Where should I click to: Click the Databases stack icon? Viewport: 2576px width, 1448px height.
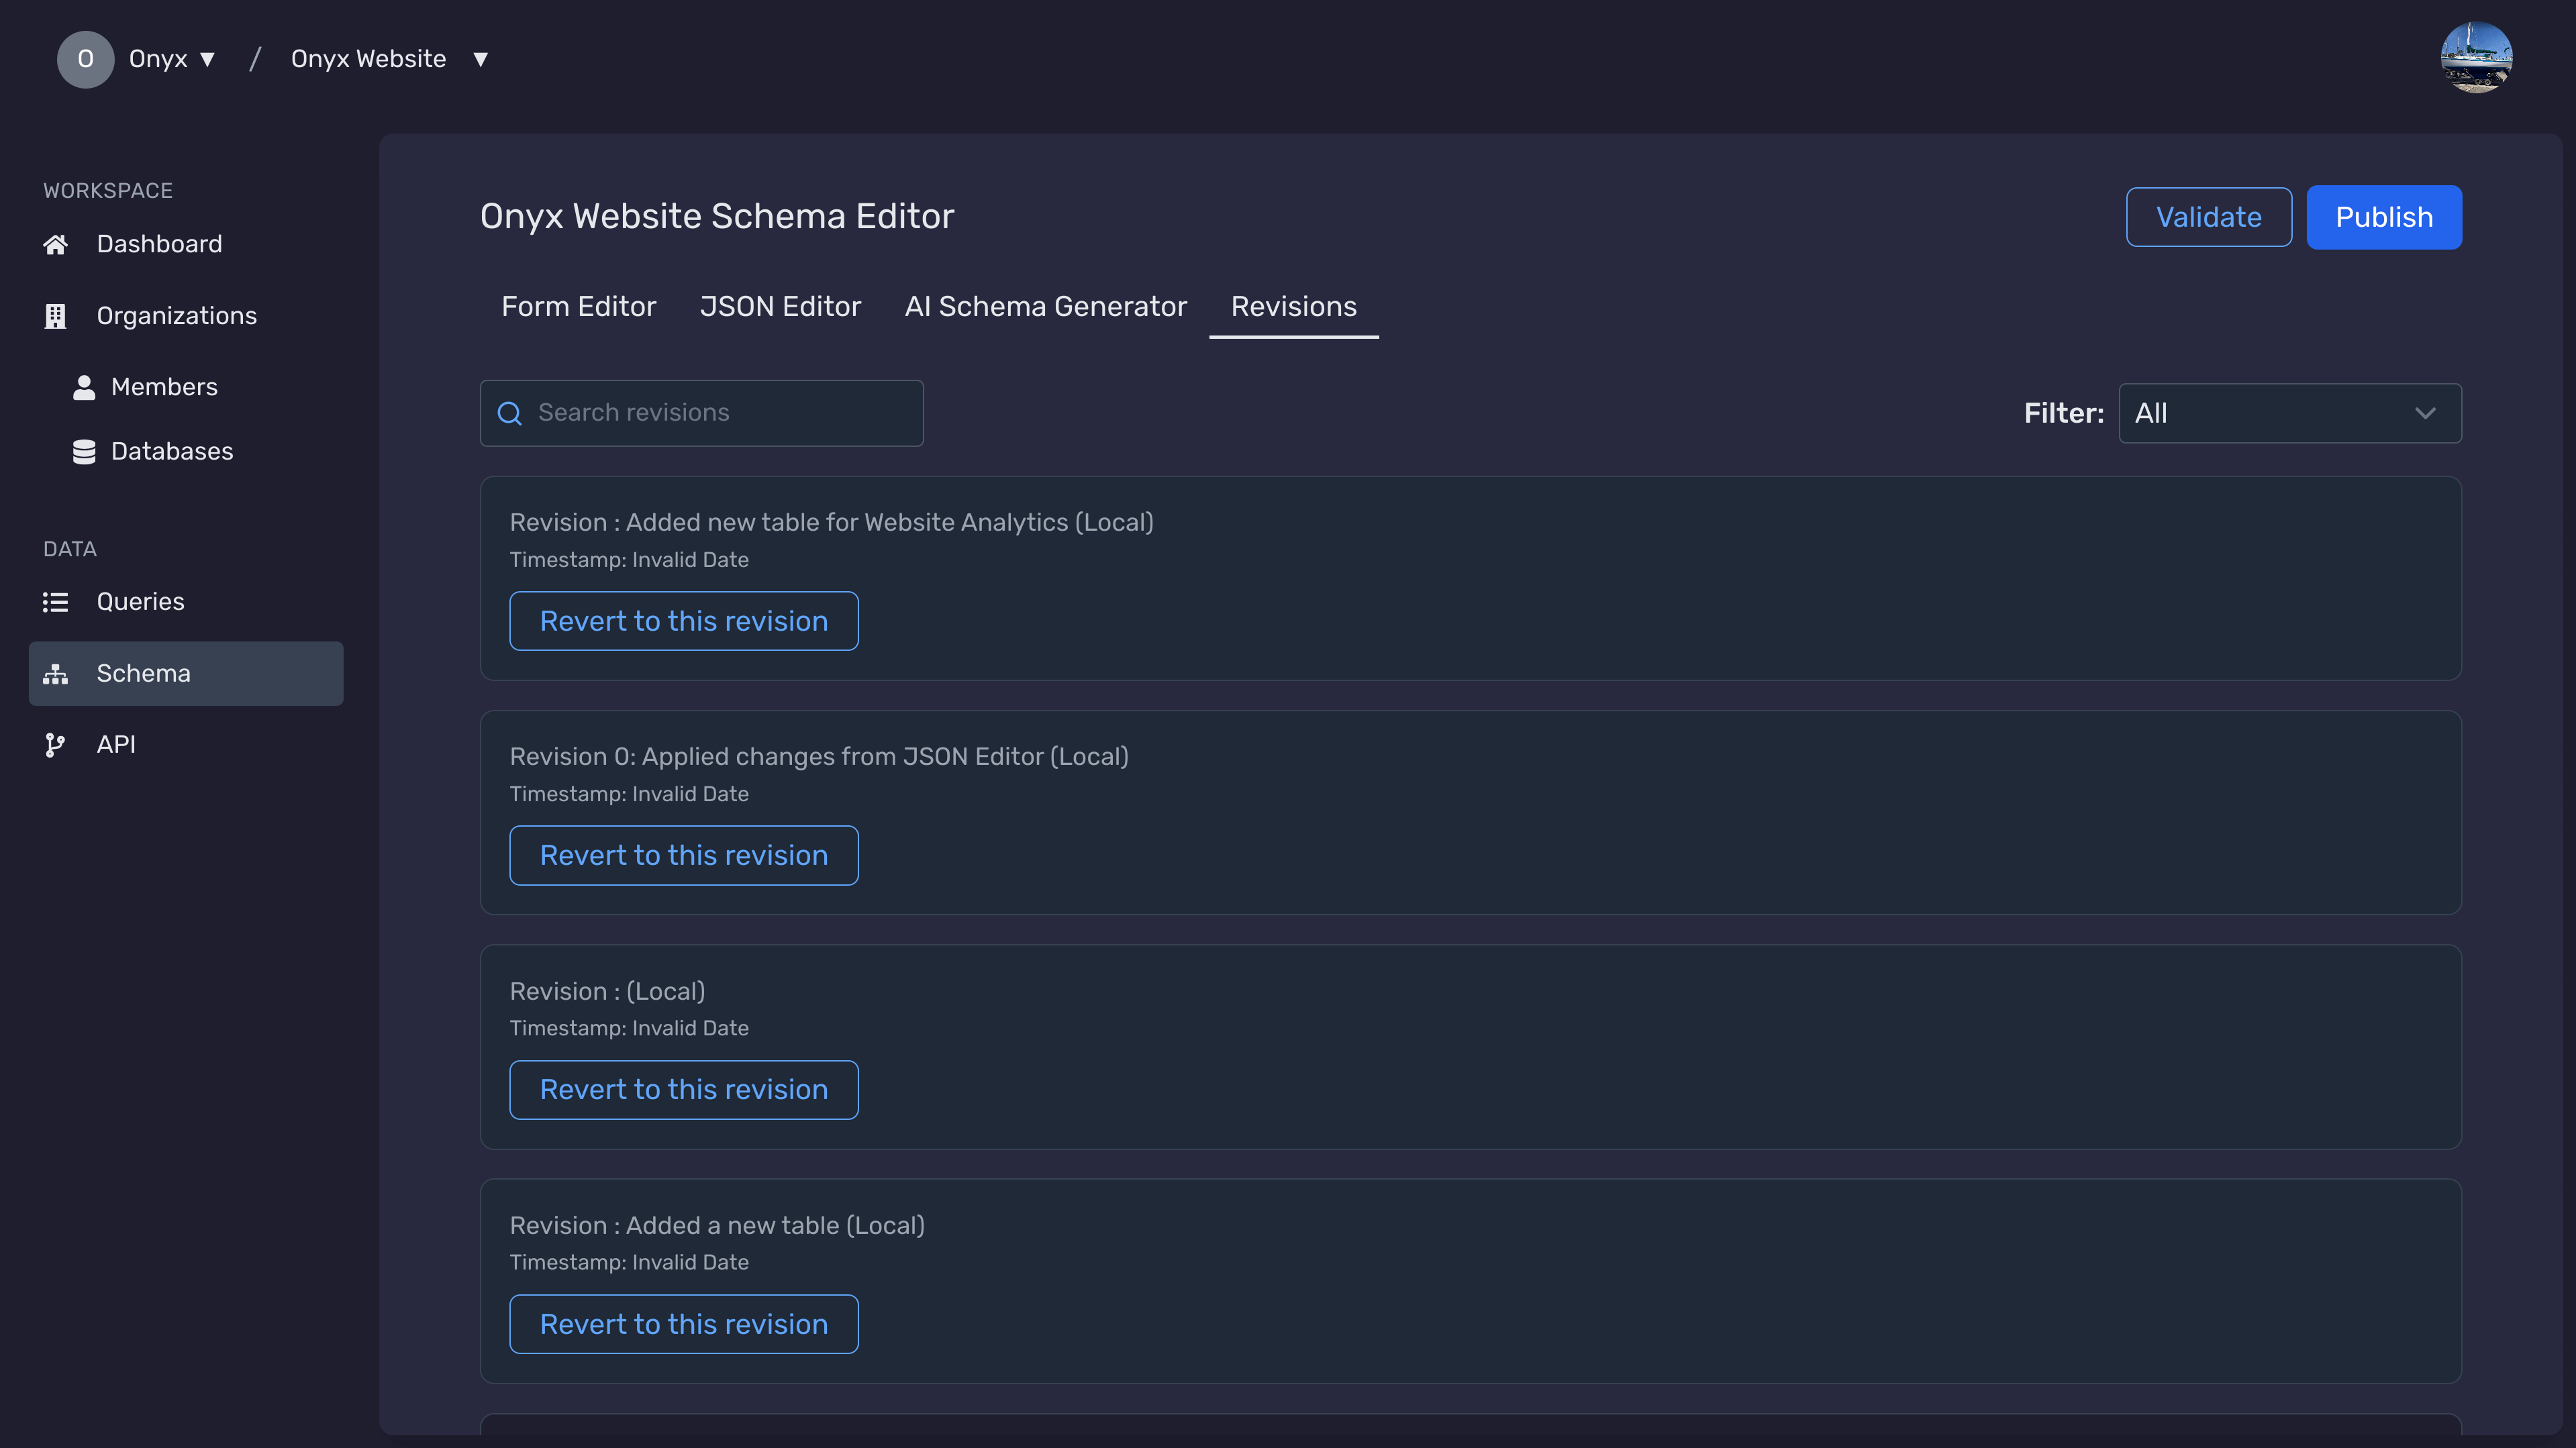click(84, 452)
